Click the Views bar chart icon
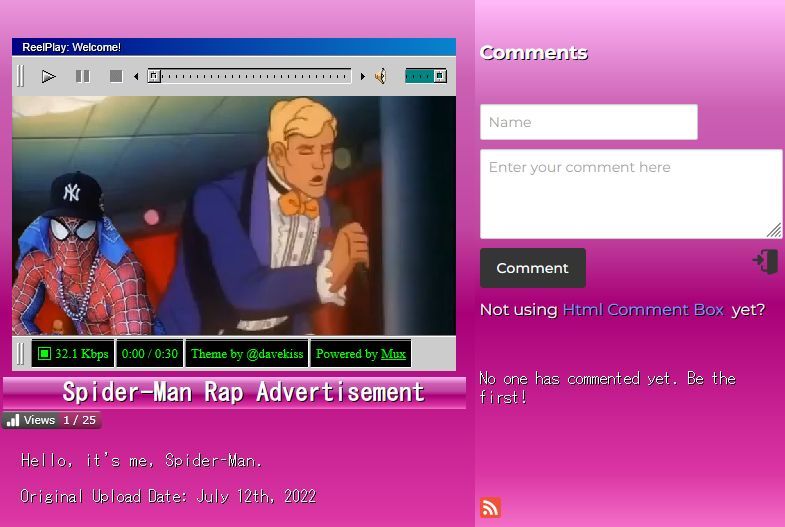 click(13, 420)
